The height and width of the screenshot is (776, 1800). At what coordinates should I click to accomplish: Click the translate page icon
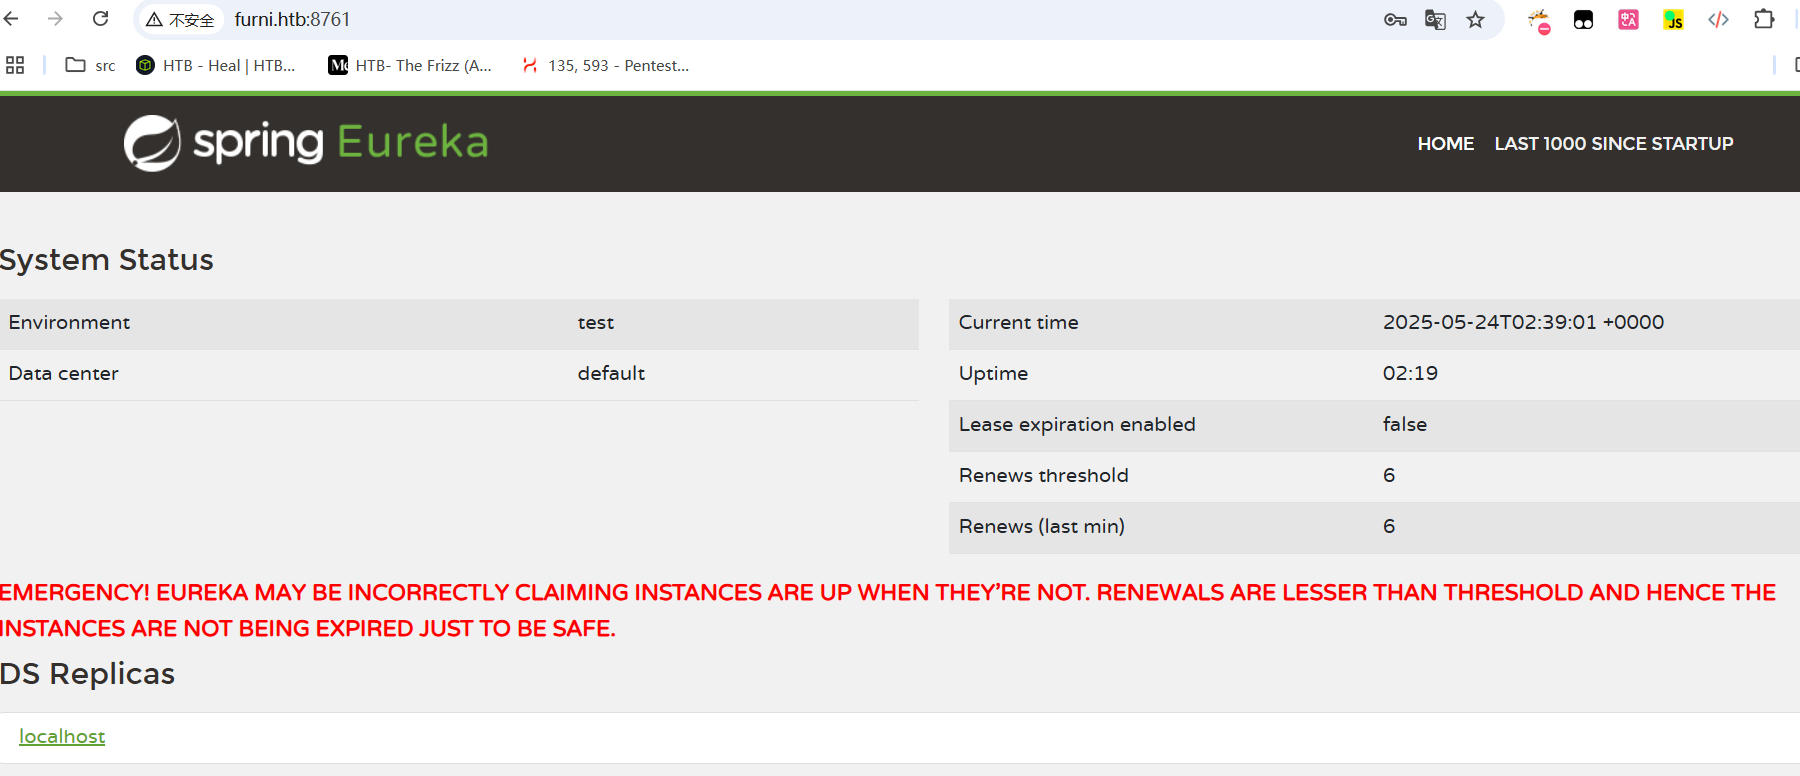1435,20
